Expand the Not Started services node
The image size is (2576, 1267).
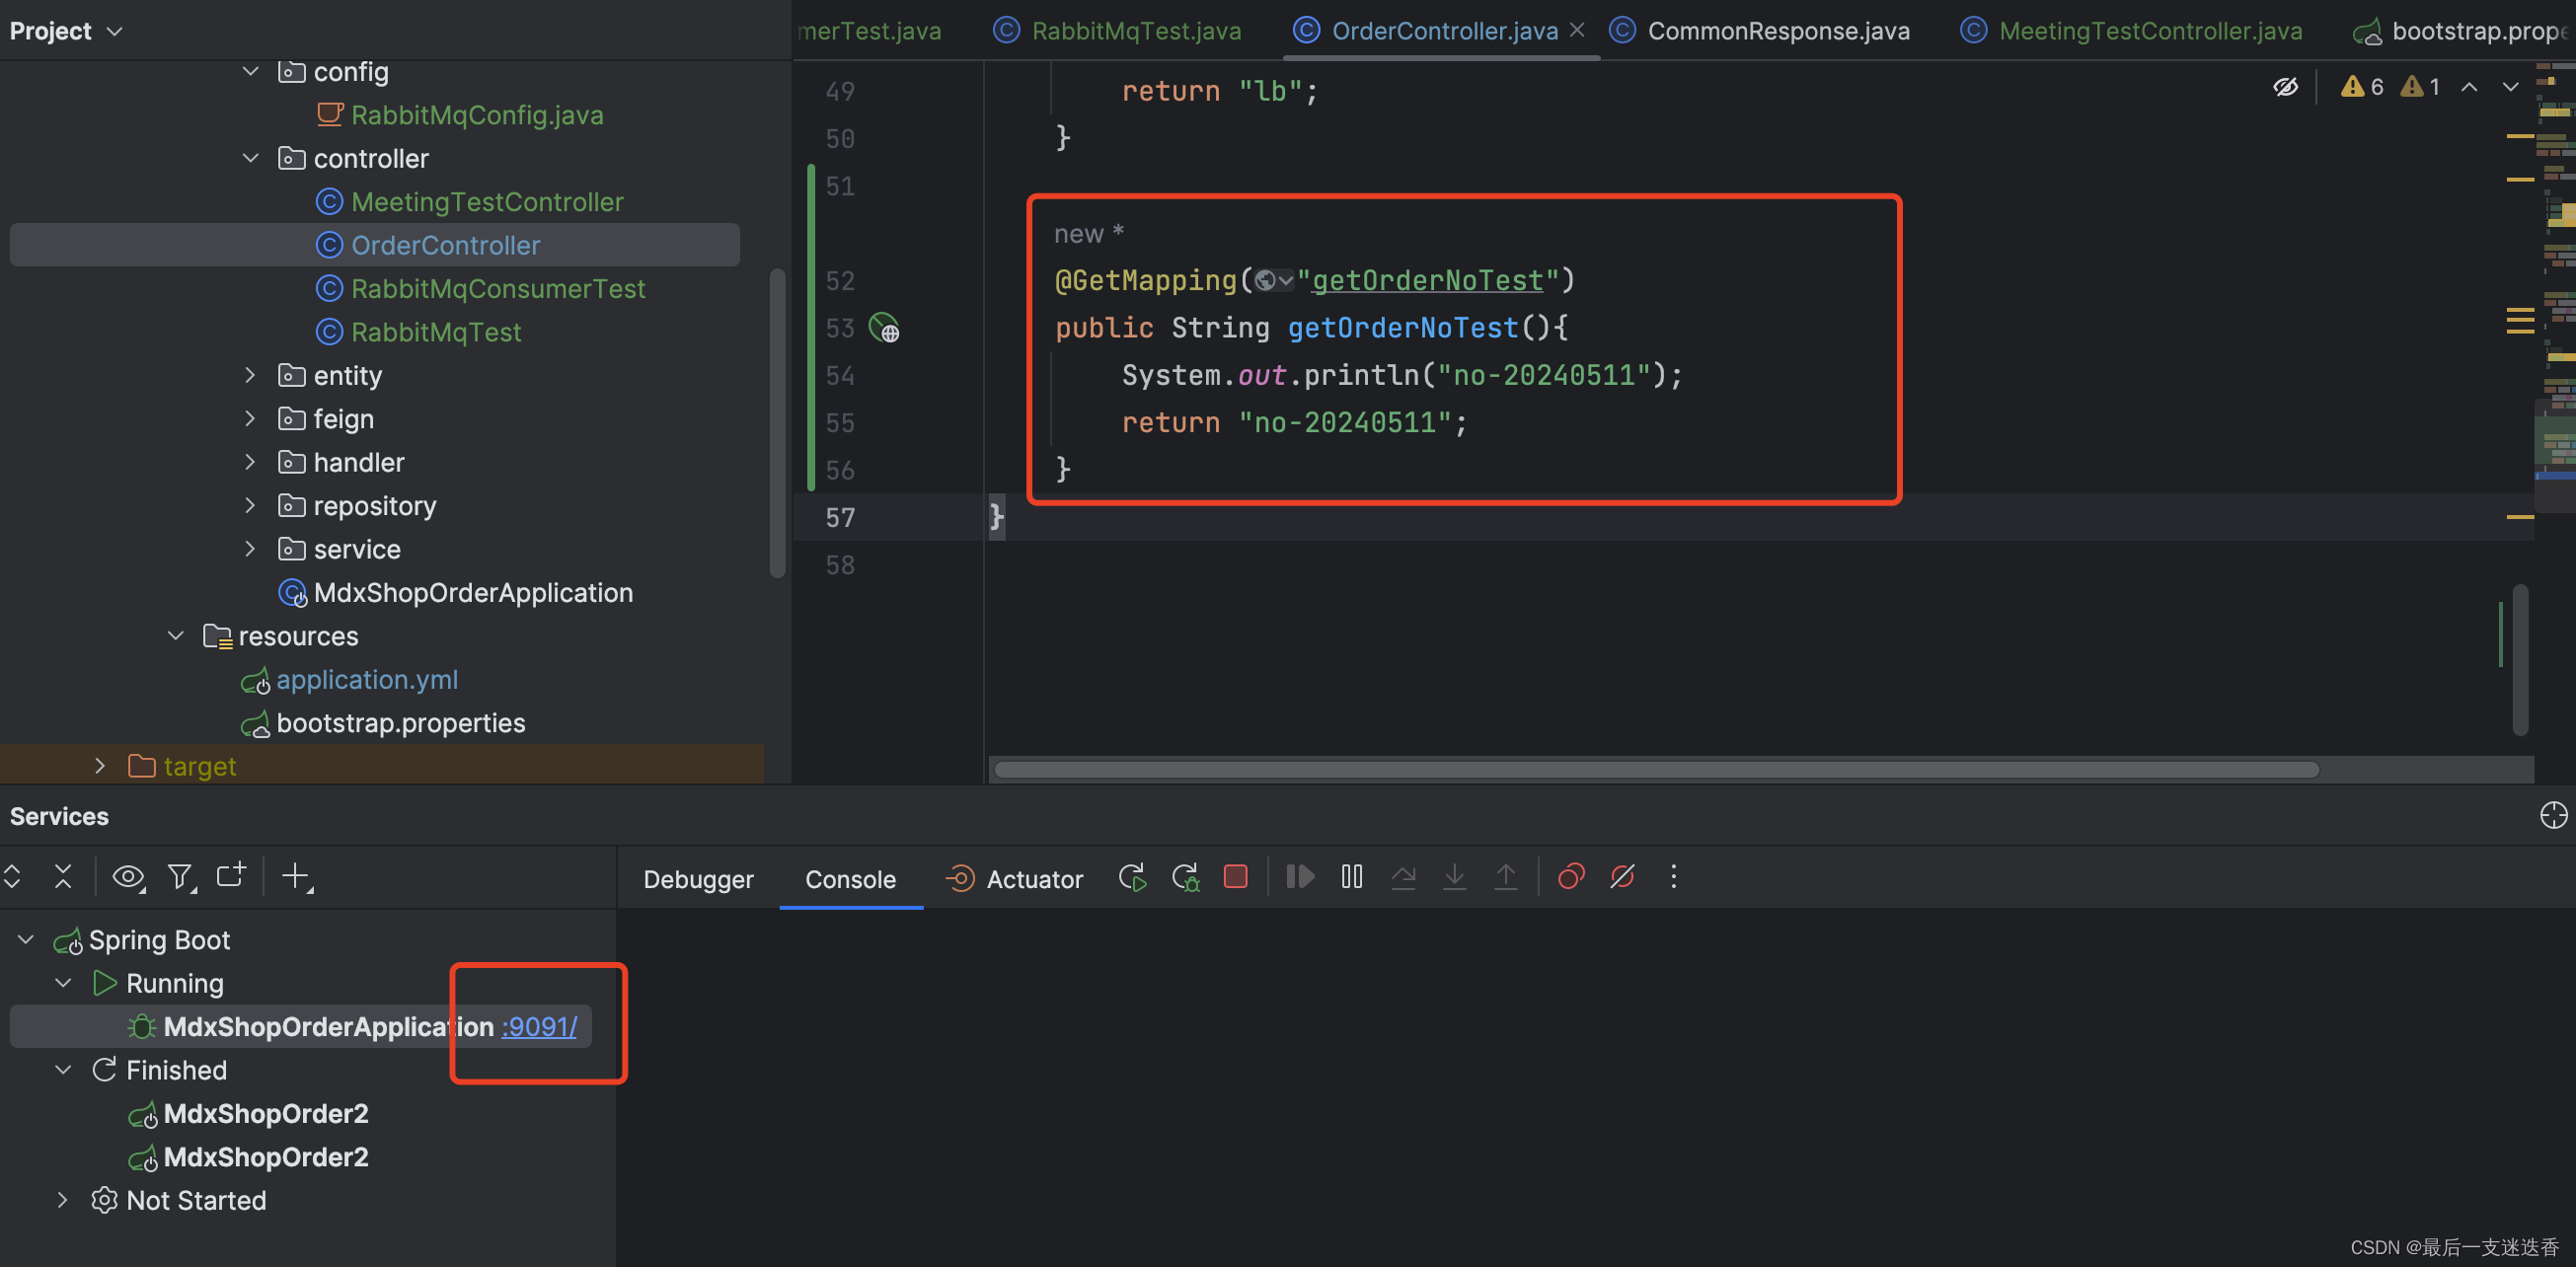(62, 1199)
